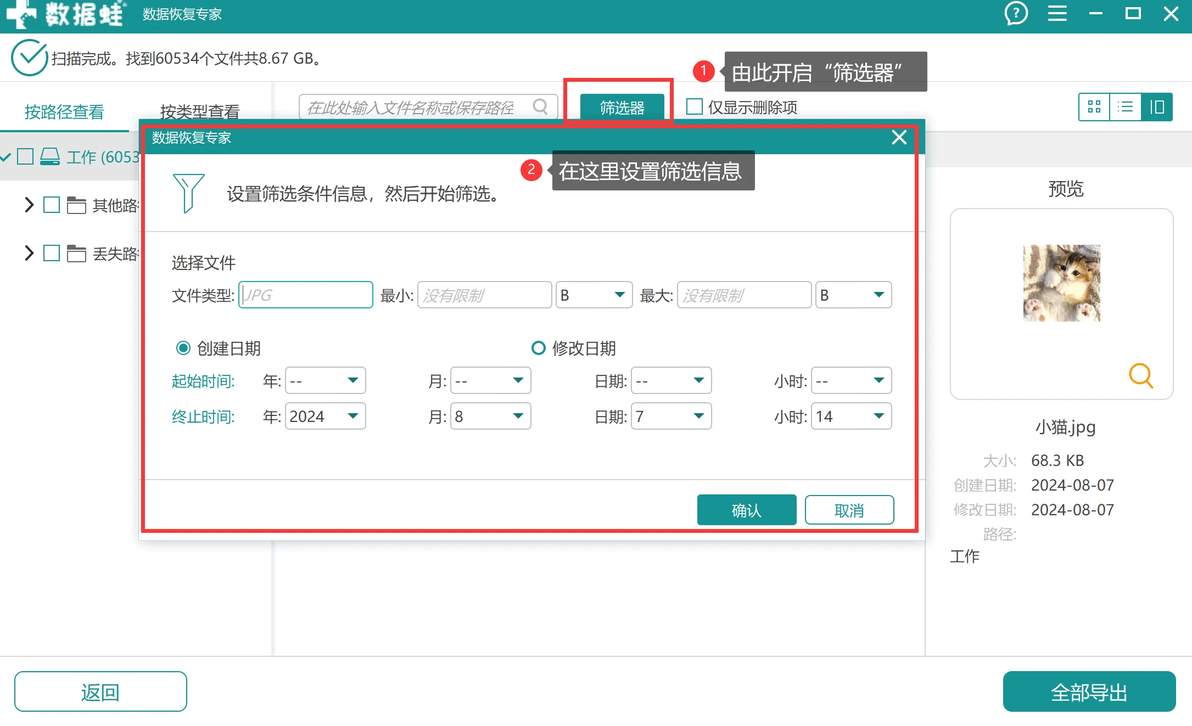Open the end time hour 14 dropdown

(x=851, y=417)
